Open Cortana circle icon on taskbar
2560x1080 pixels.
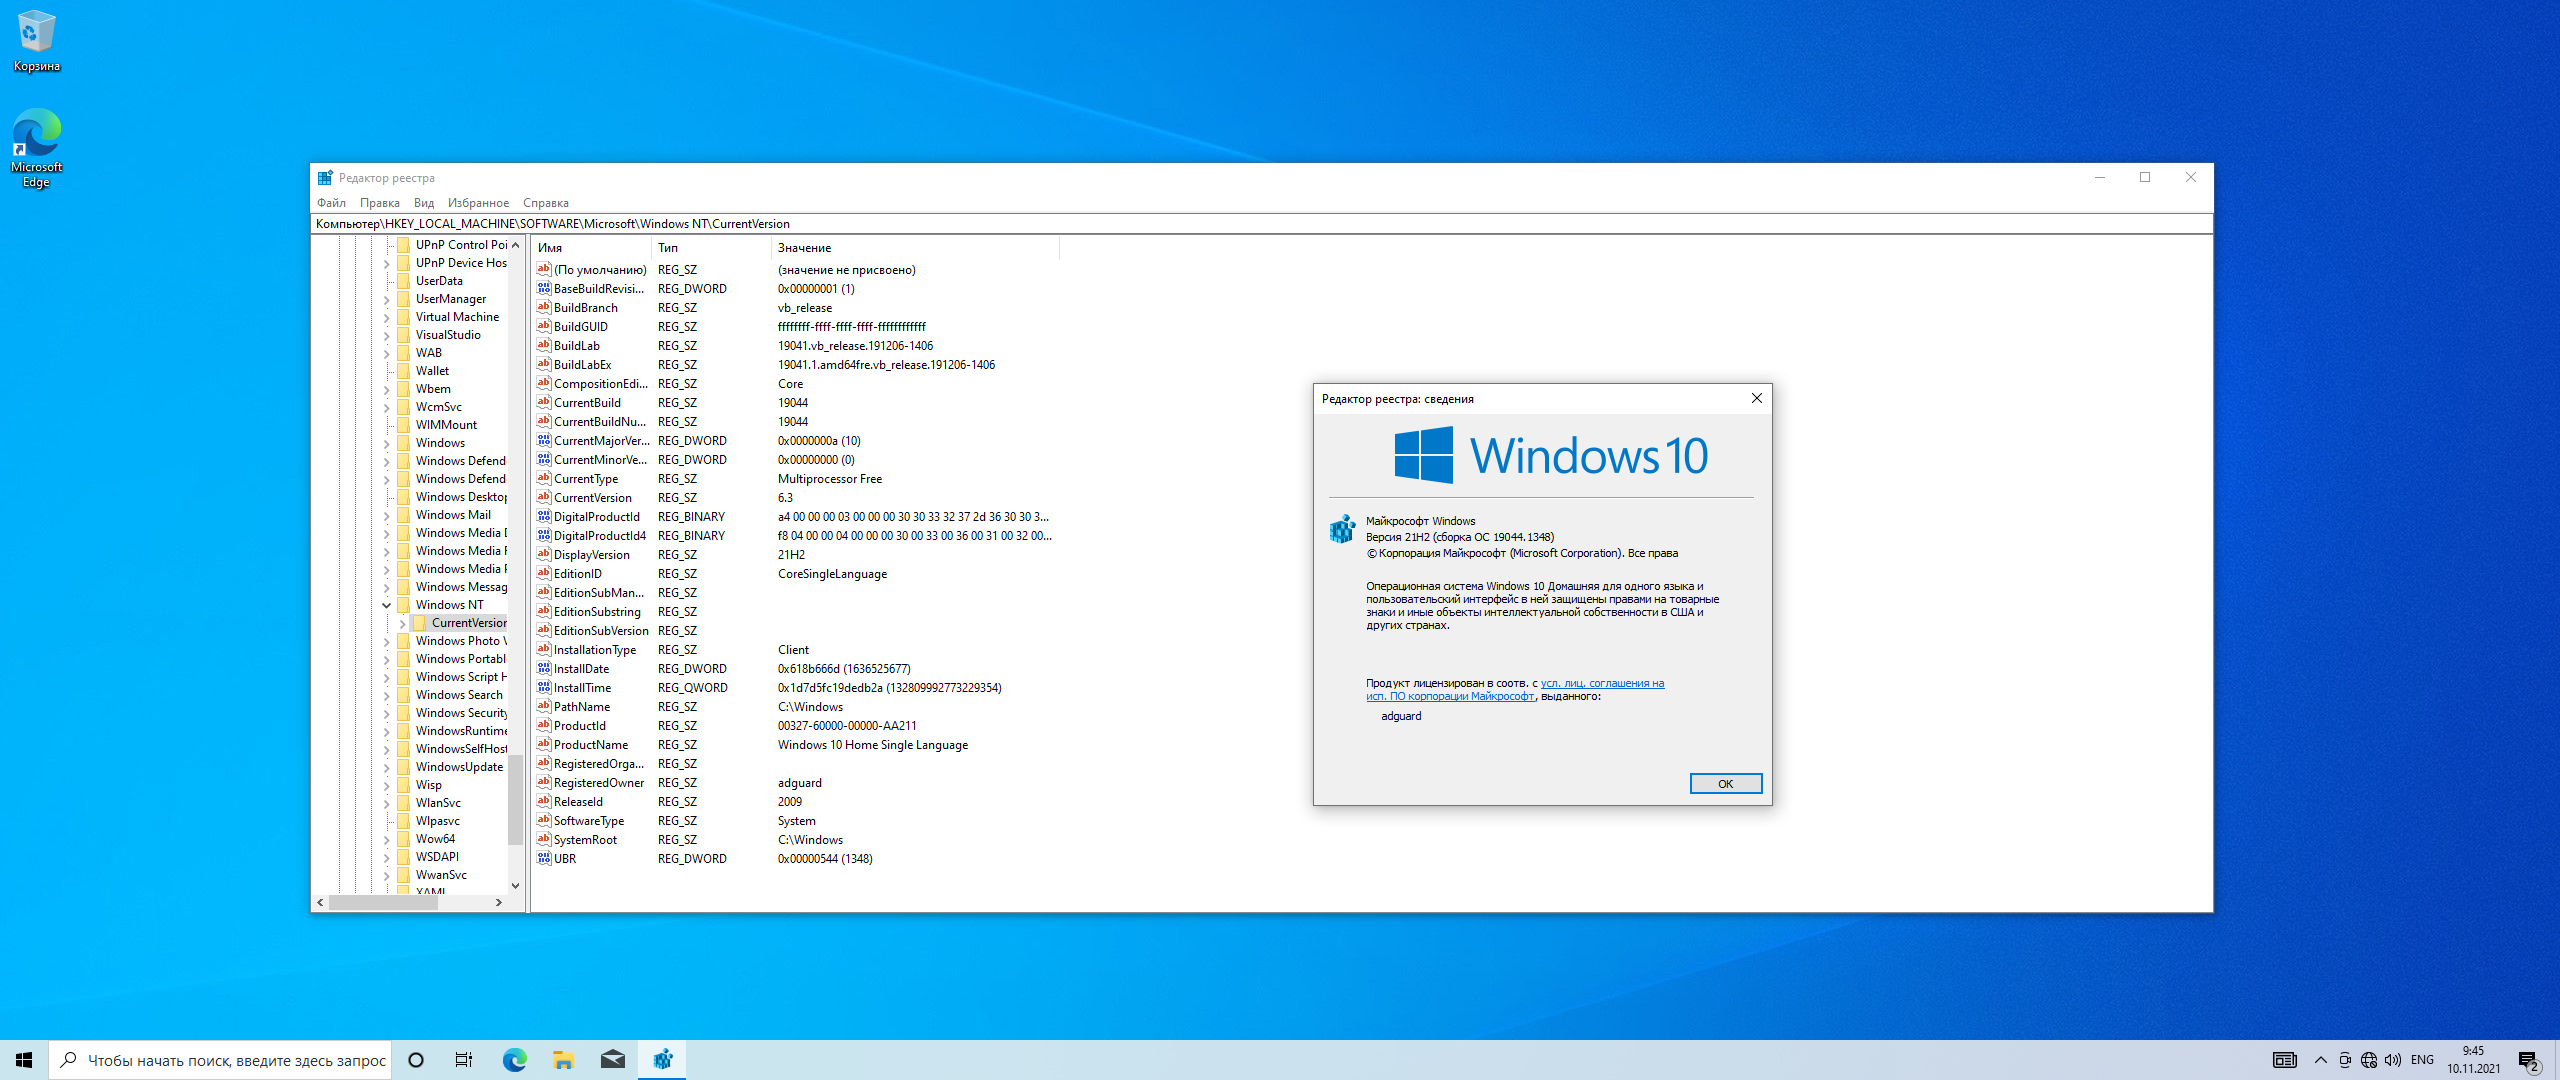click(416, 1060)
